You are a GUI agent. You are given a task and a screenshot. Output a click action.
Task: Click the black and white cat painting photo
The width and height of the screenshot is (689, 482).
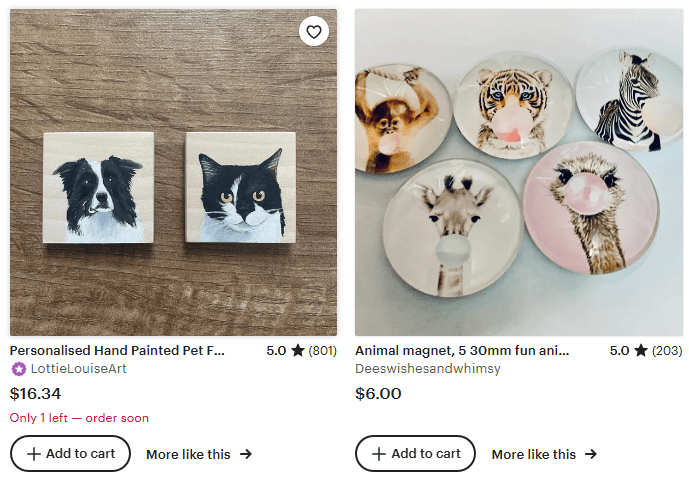(x=238, y=188)
